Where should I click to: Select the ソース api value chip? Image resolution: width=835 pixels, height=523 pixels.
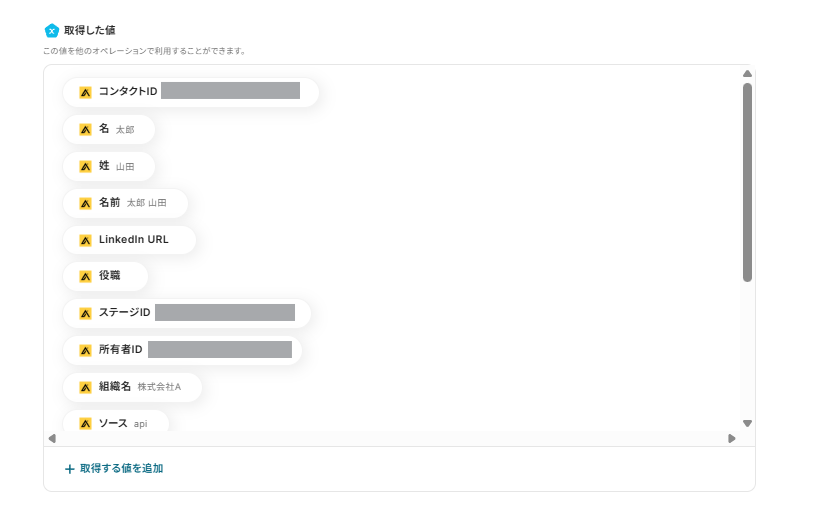point(115,423)
